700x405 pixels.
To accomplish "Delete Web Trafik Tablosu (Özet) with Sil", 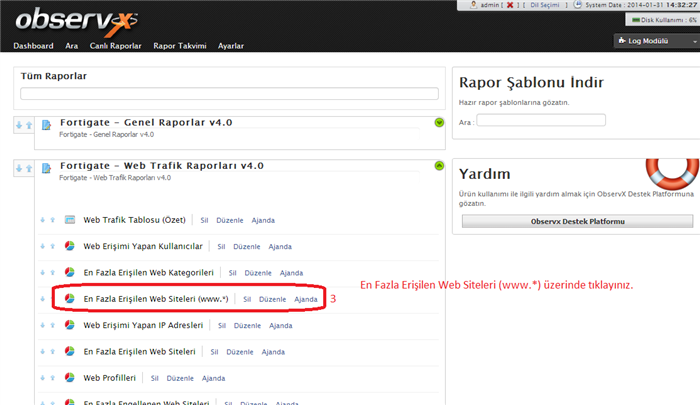I will 204,220.
